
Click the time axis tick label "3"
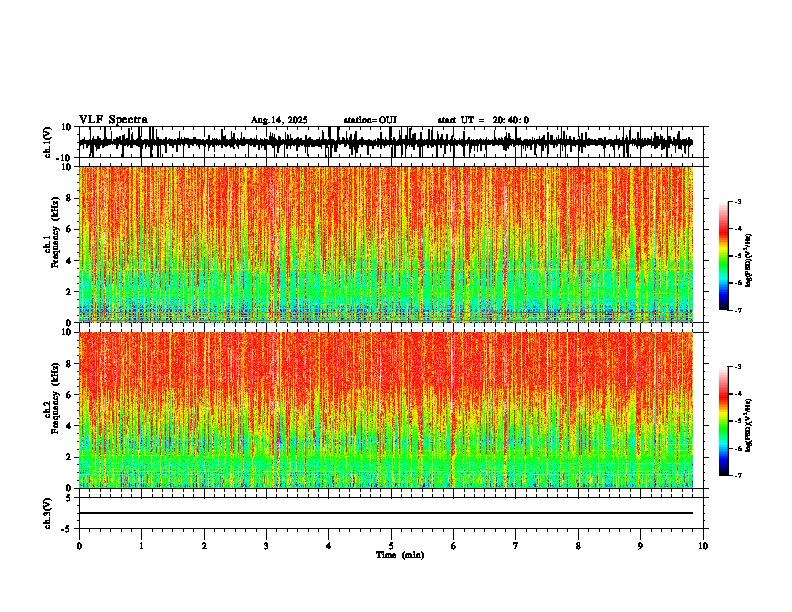pos(266,545)
